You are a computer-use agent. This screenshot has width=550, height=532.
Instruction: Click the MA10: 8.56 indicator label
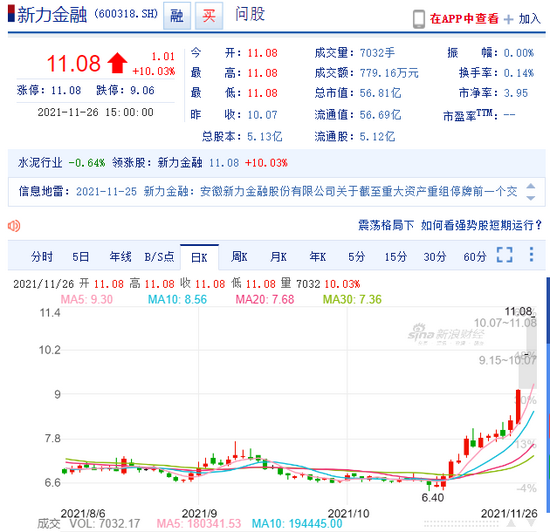[x=177, y=299]
